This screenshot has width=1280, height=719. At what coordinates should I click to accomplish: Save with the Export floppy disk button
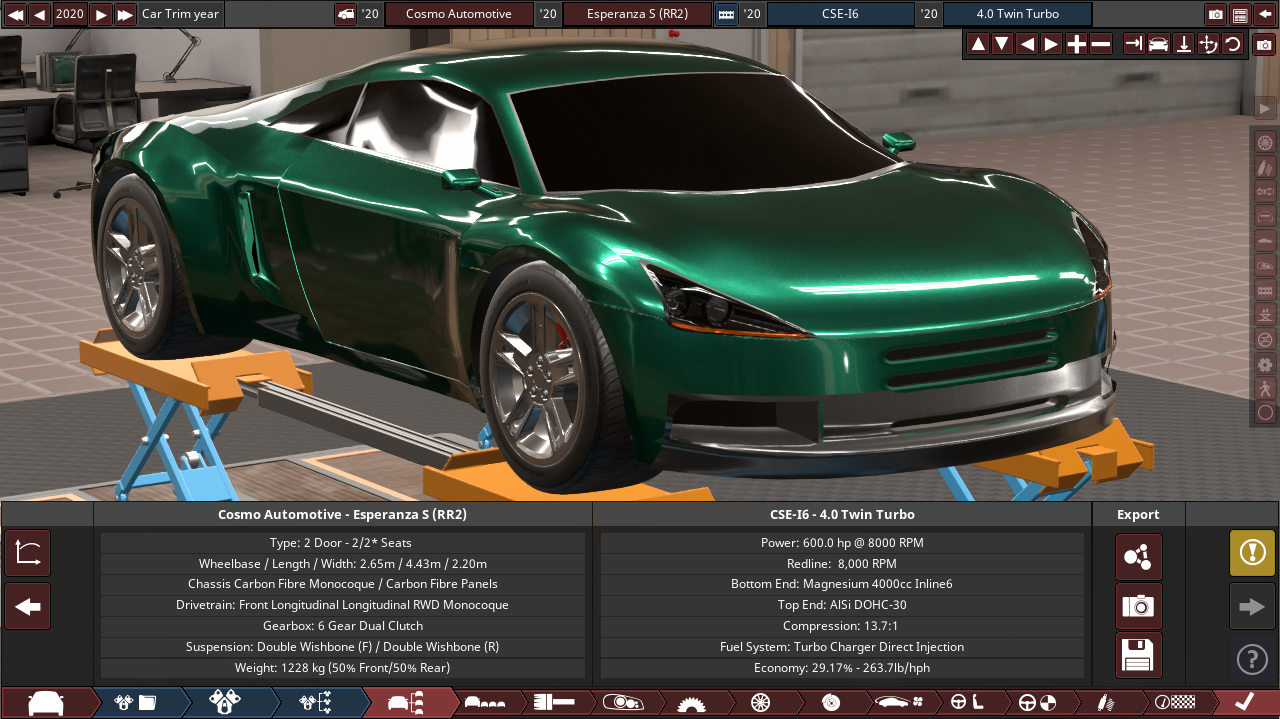click(x=1138, y=655)
